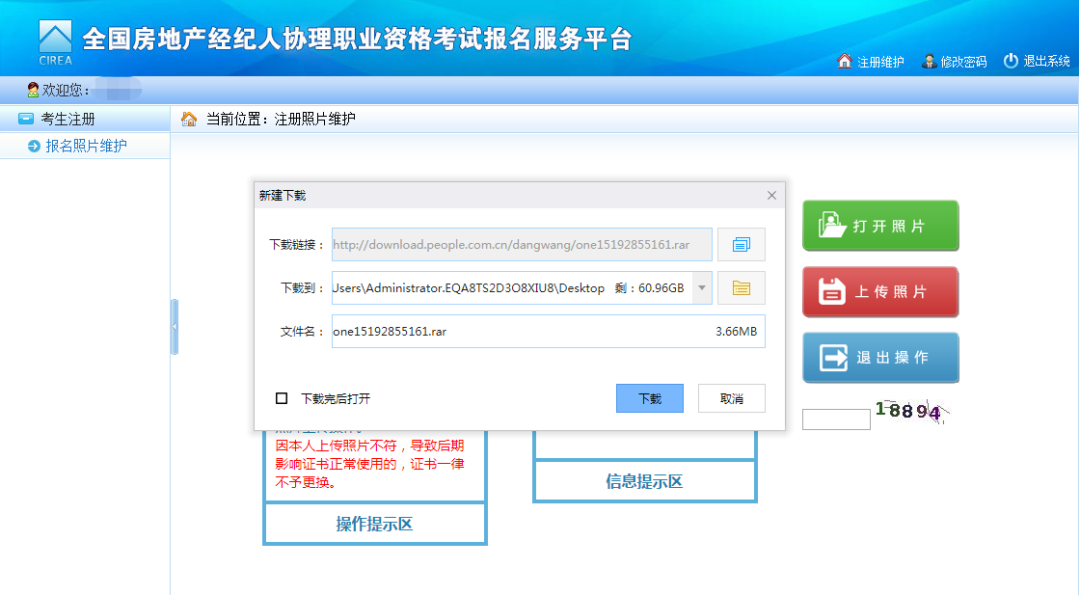
Task: Select 报名照片维护 in the sidebar
Action: (86, 146)
